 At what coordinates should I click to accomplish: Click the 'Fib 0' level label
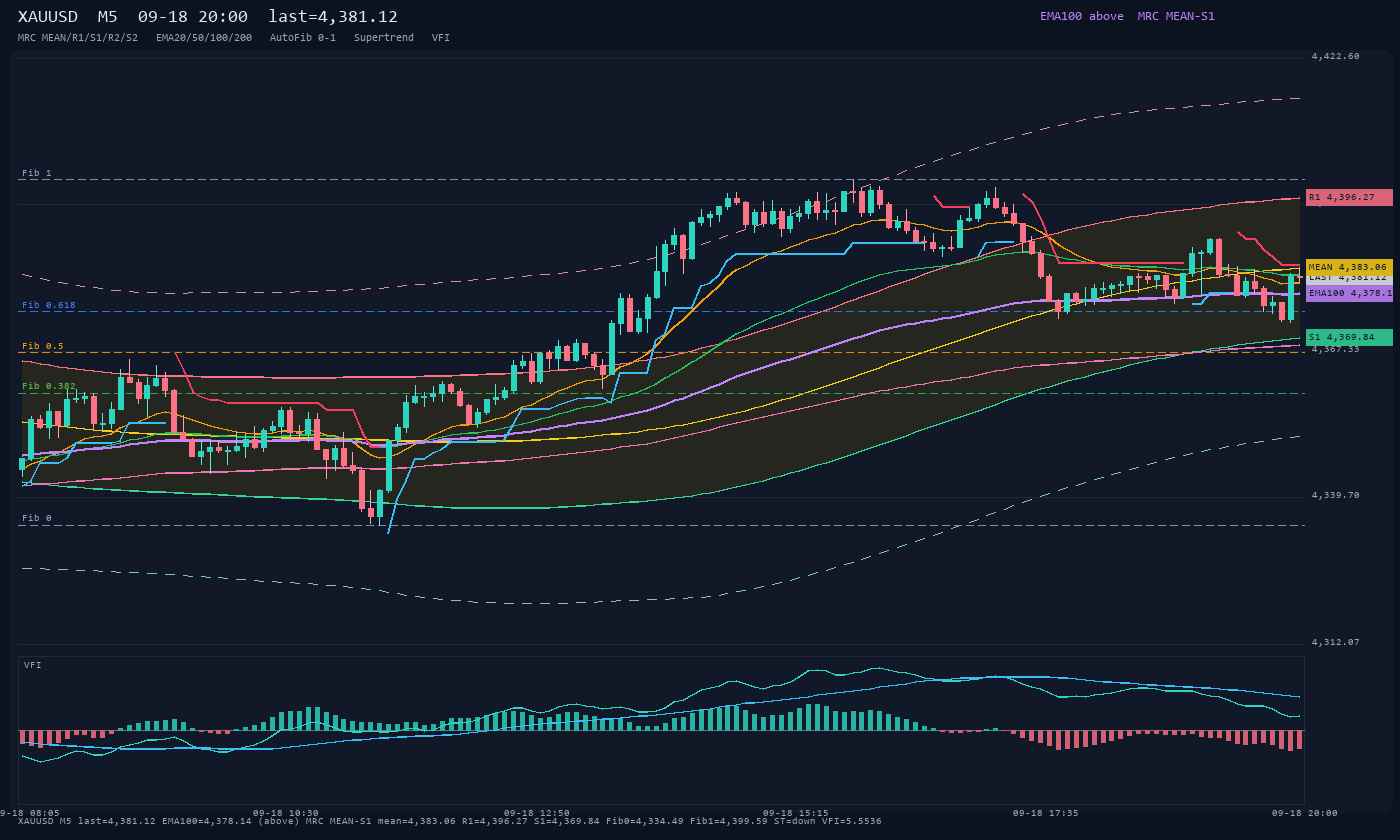pos(37,518)
